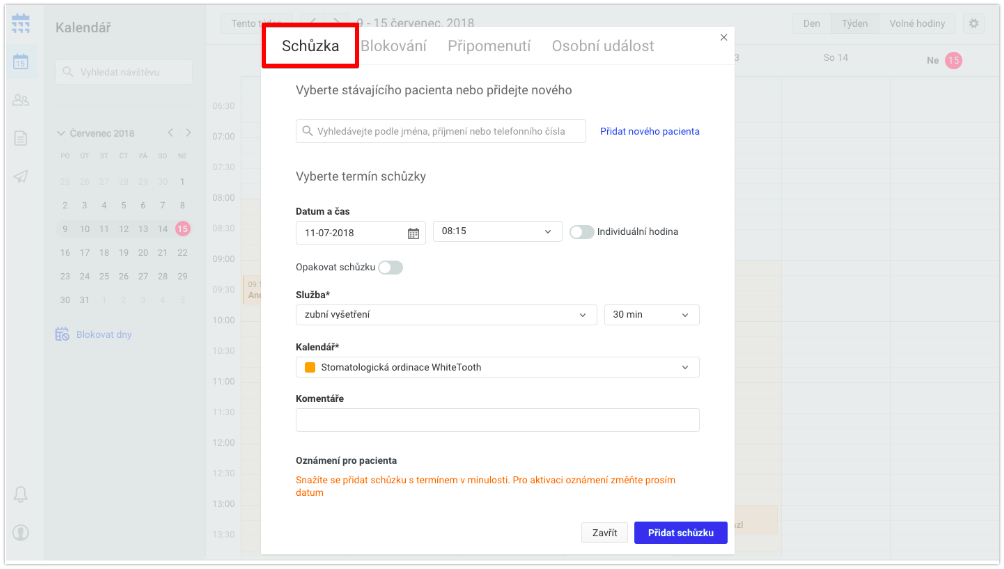Click the Přidat nového pacienta link
This screenshot has height=569, width=1004.
click(649, 131)
